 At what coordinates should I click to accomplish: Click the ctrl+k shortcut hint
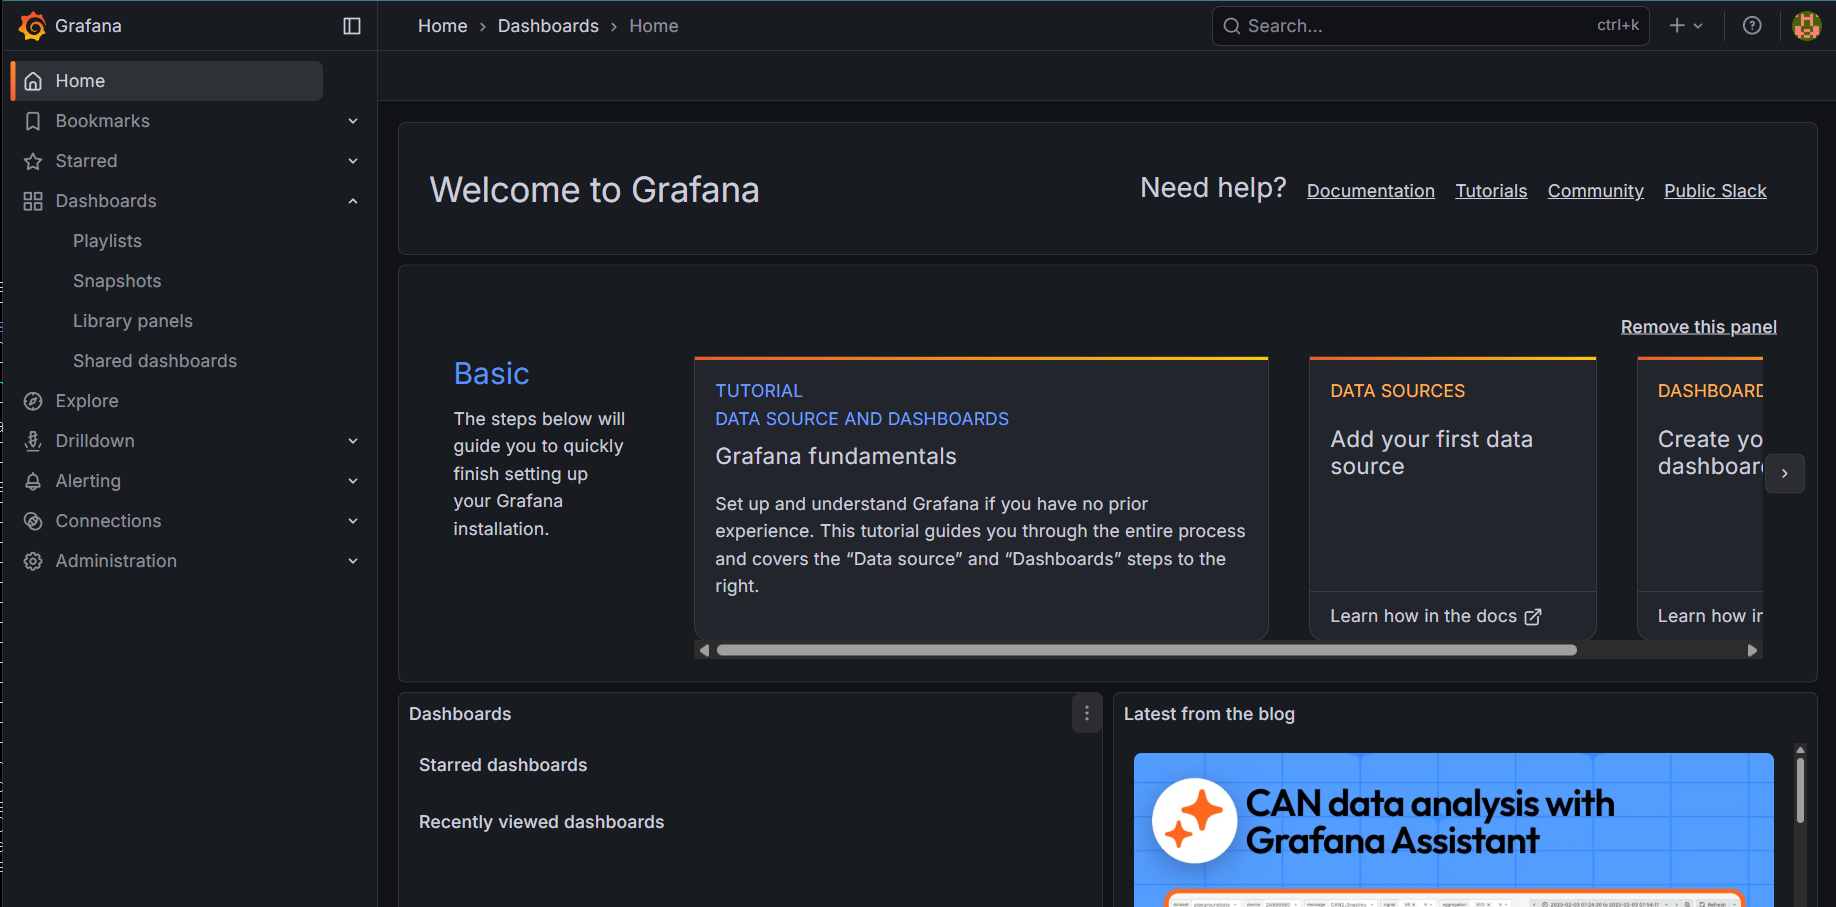coord(1618,26)
